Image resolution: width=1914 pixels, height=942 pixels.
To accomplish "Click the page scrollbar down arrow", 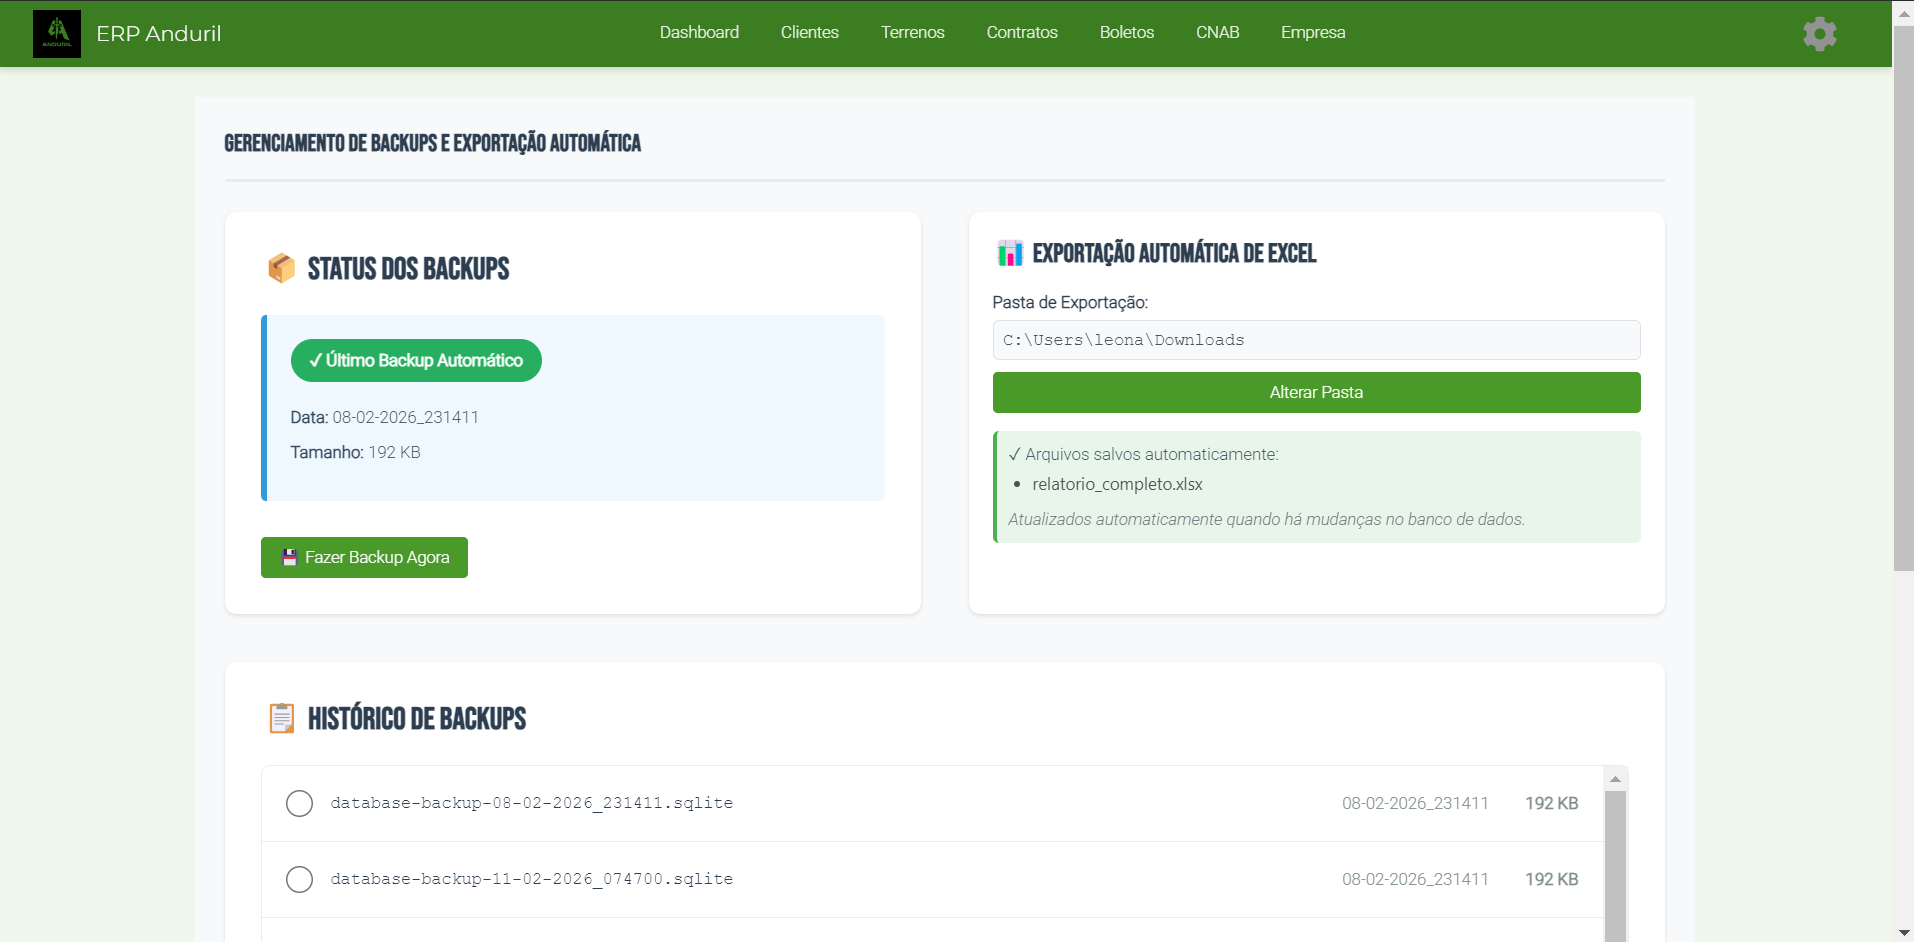I will tap(1903, 932).
